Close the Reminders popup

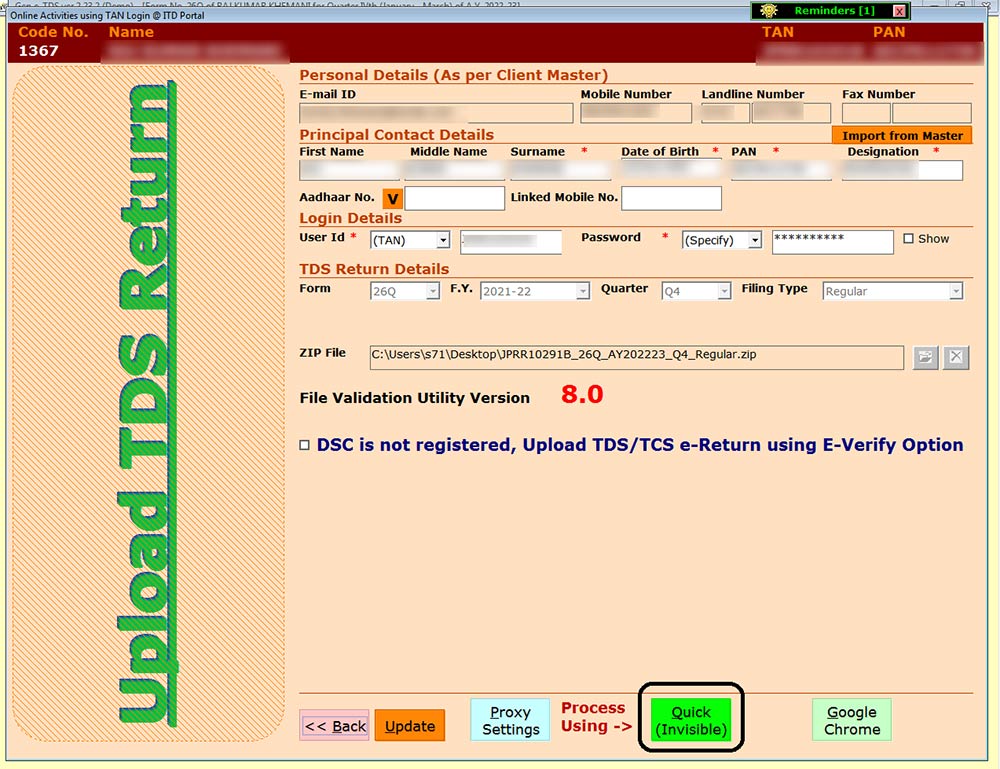click(x=899, y=11)
